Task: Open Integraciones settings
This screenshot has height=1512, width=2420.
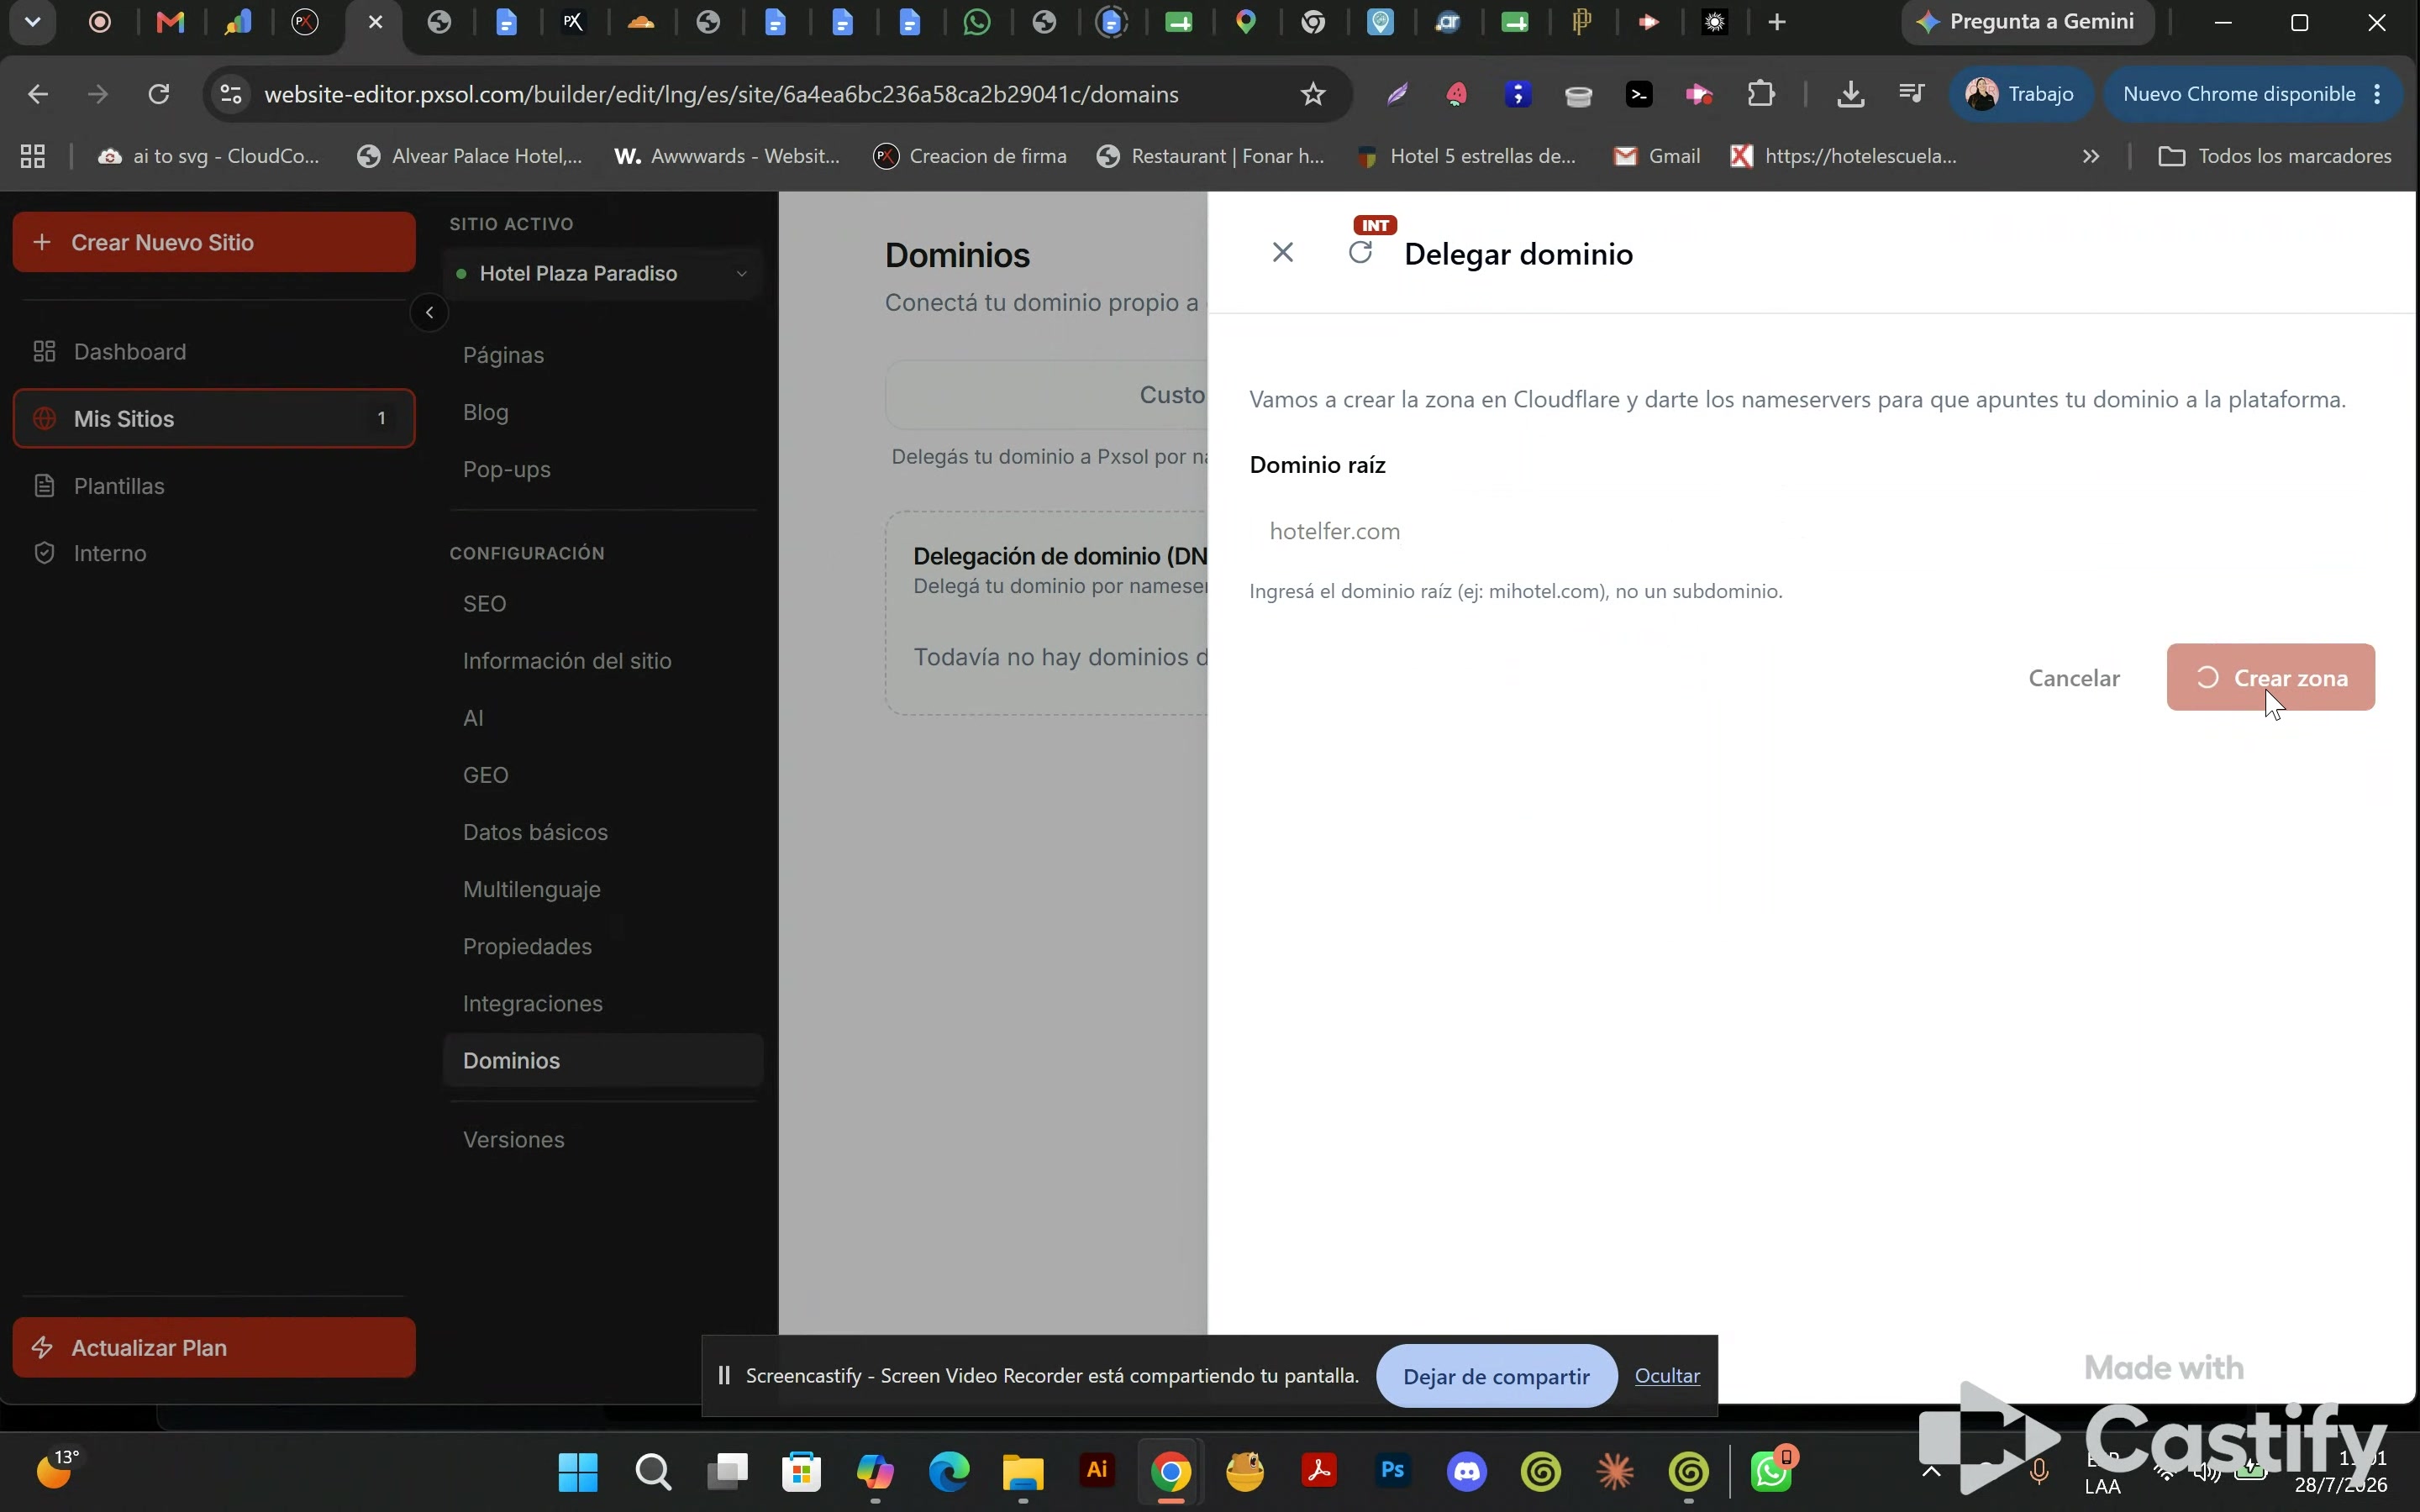Action: [x=533, y=1003]
